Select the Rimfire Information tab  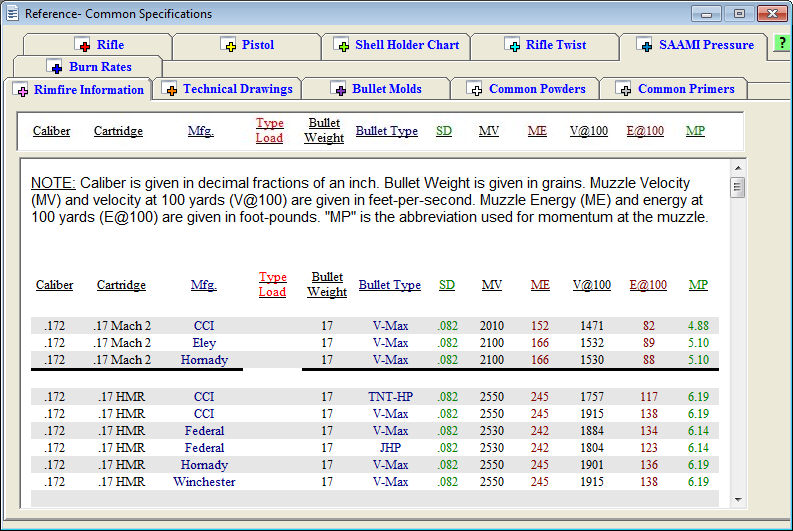pos(78,90)
